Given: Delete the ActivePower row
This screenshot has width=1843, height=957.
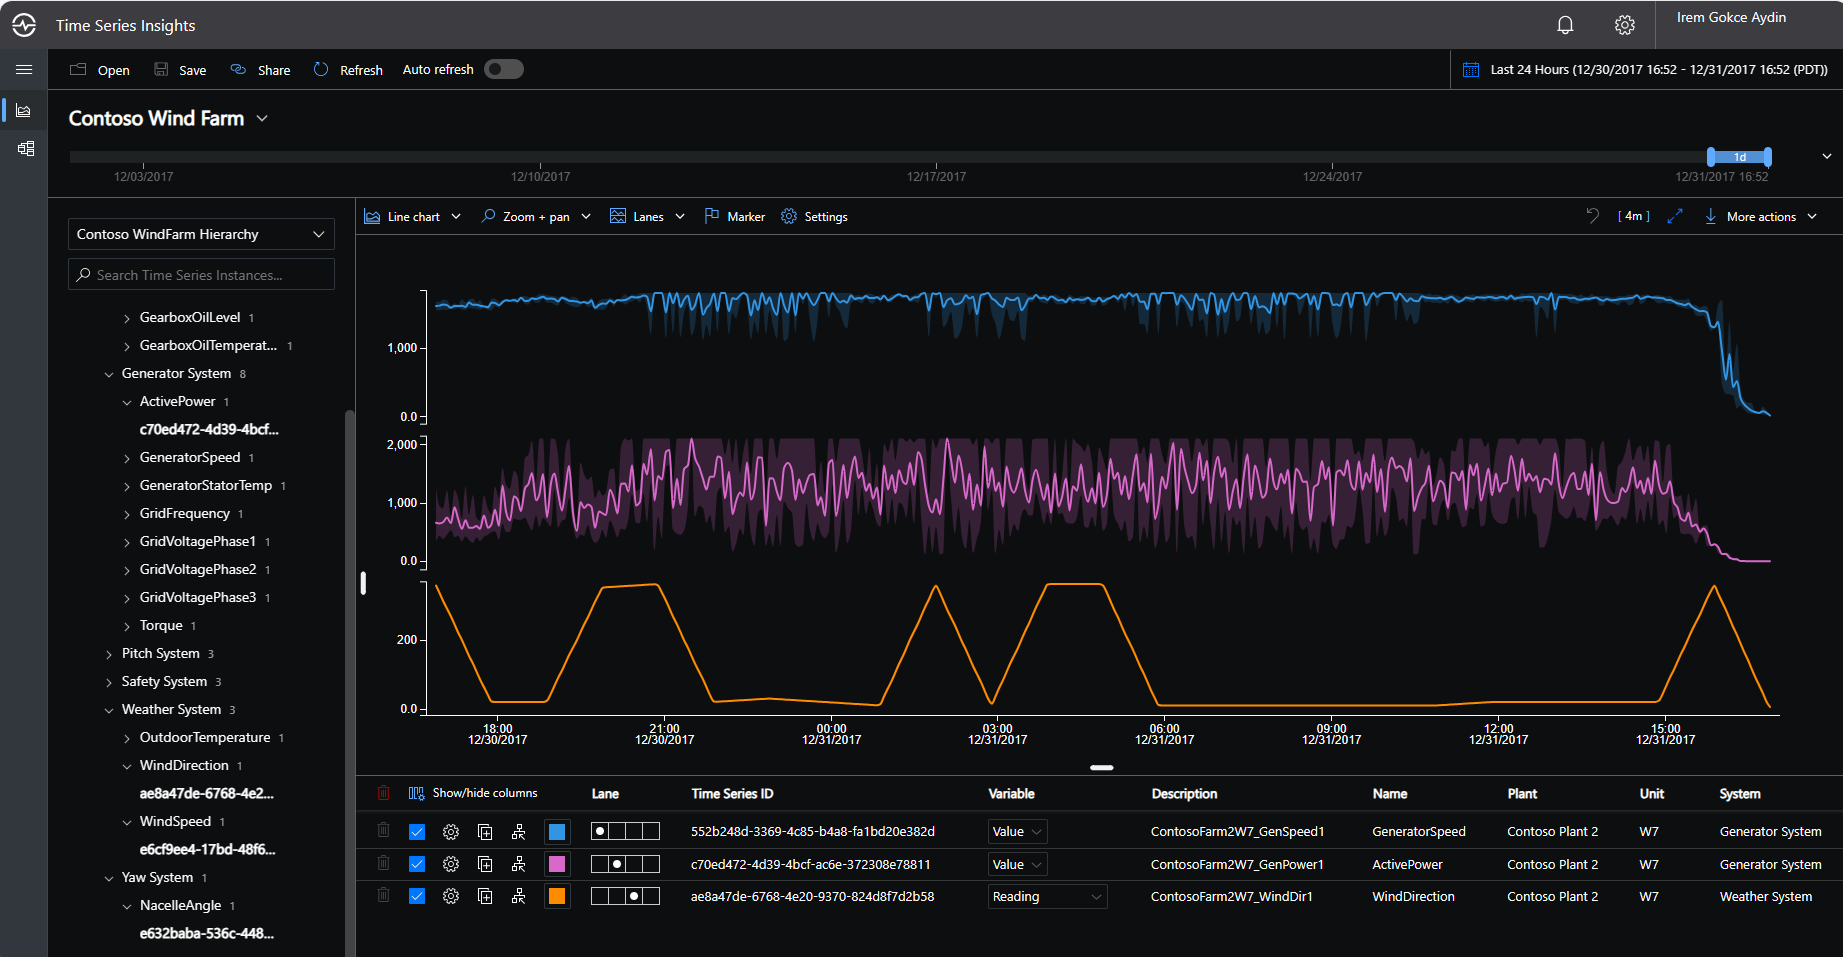Looking at the screenshot, I should pos(383,863).
